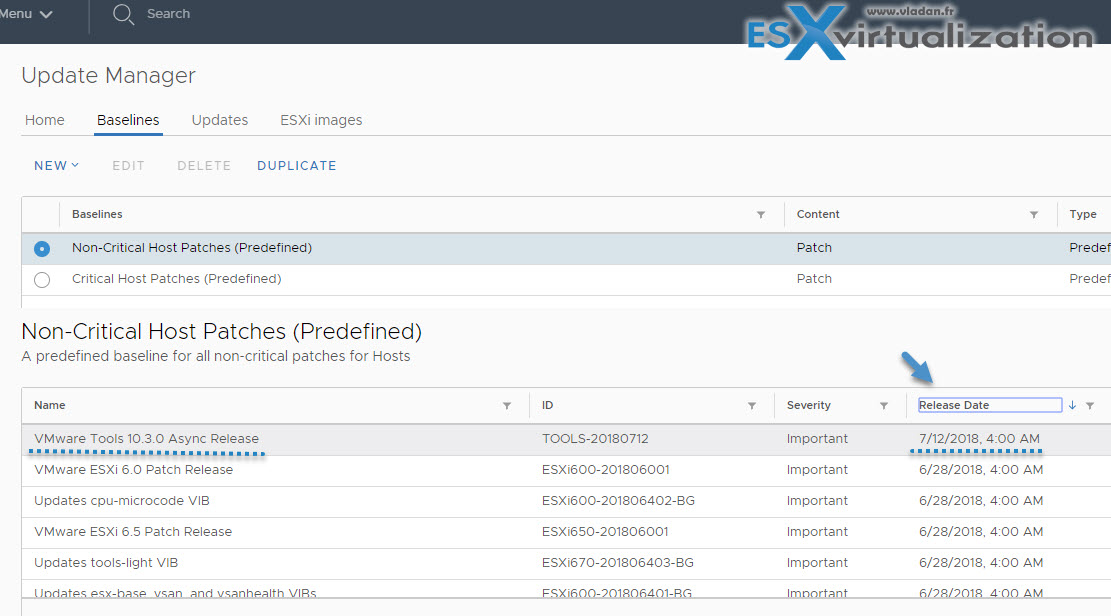Select VMware ESXi 6.0 Patch Release row
1111x616 pixels.
click(566, 471)
